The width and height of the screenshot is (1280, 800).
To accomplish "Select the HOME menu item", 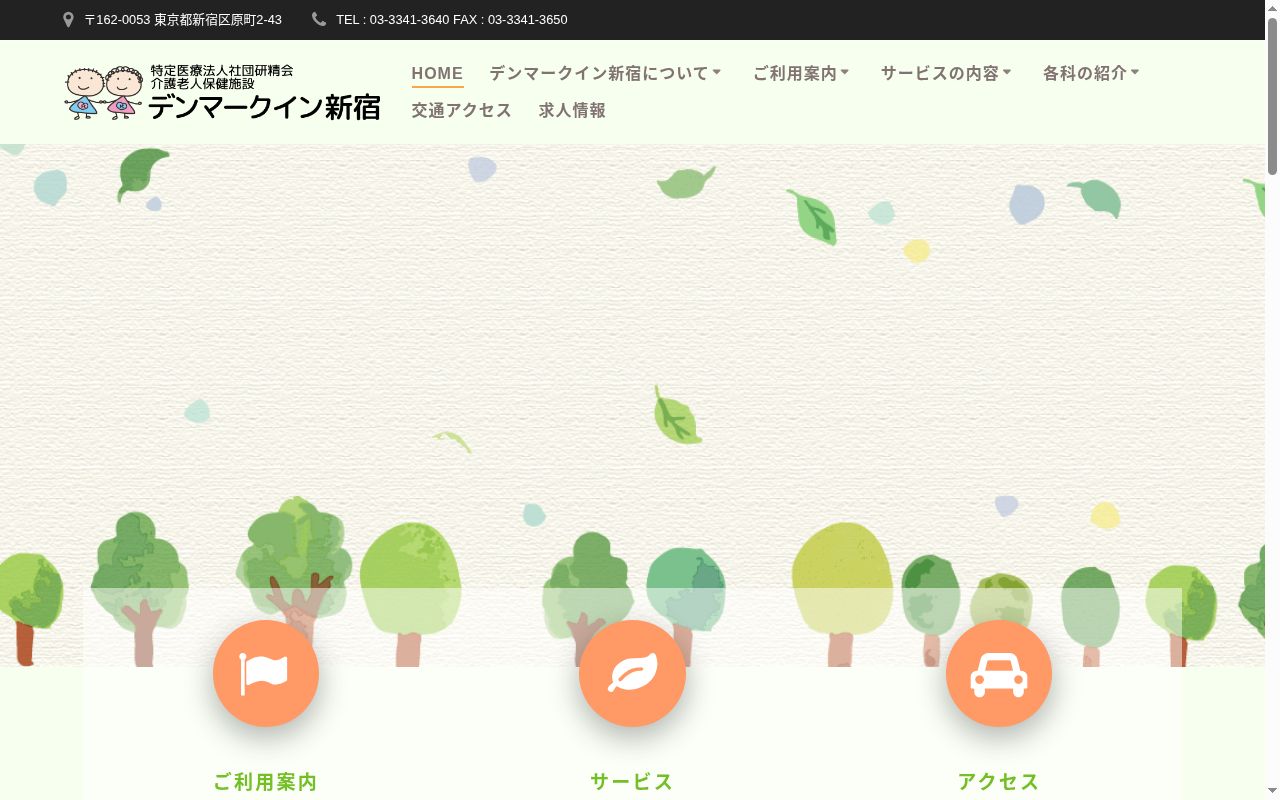I will (x=437, y=73).
